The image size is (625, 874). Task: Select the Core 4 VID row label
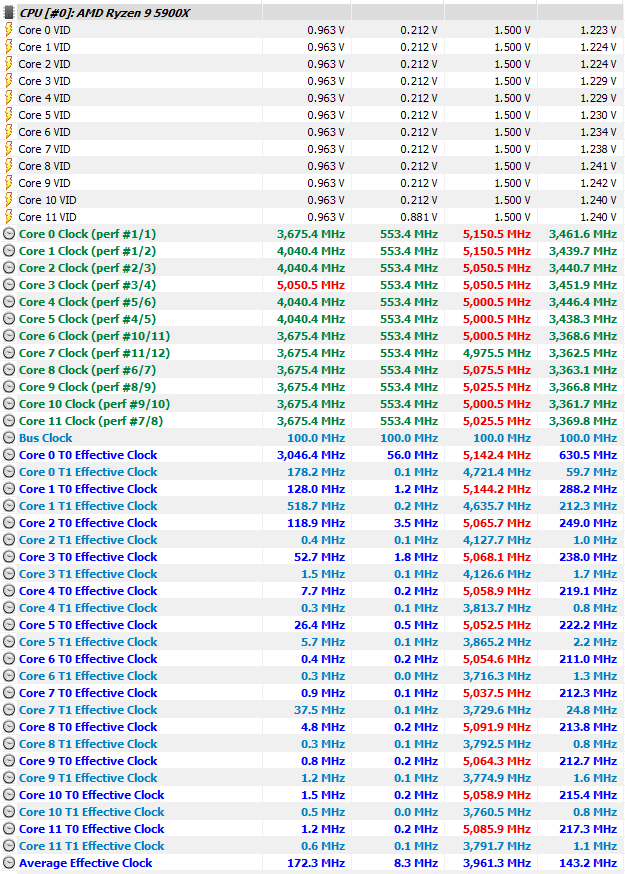45,98
